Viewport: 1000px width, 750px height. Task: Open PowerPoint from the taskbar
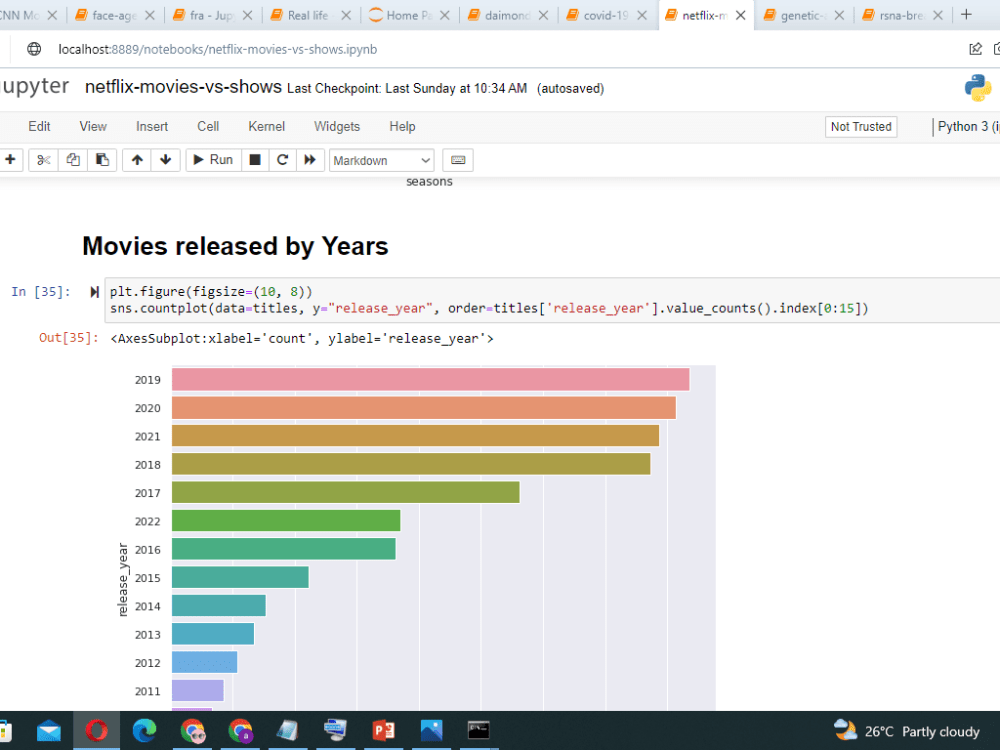[383, 731]
